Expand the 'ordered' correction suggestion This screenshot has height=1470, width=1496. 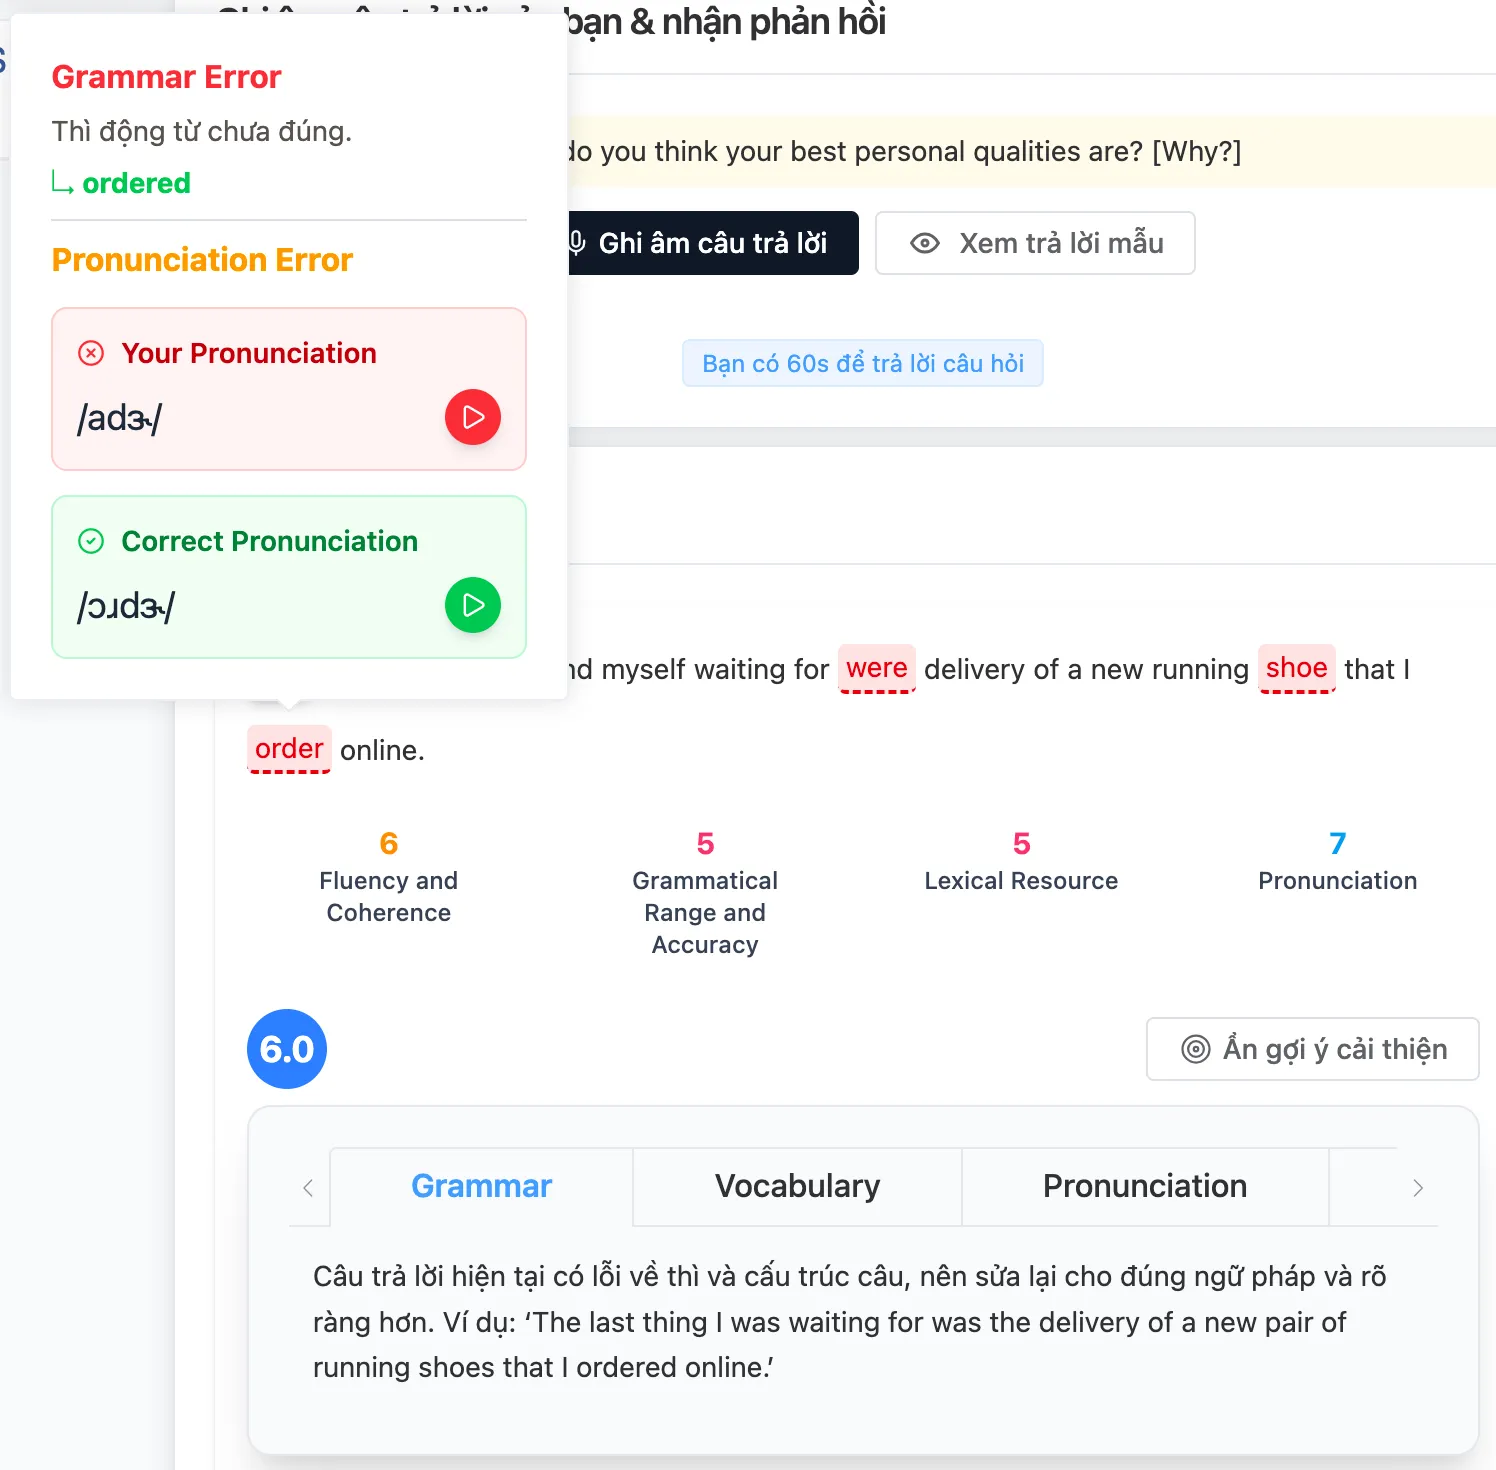137,183
